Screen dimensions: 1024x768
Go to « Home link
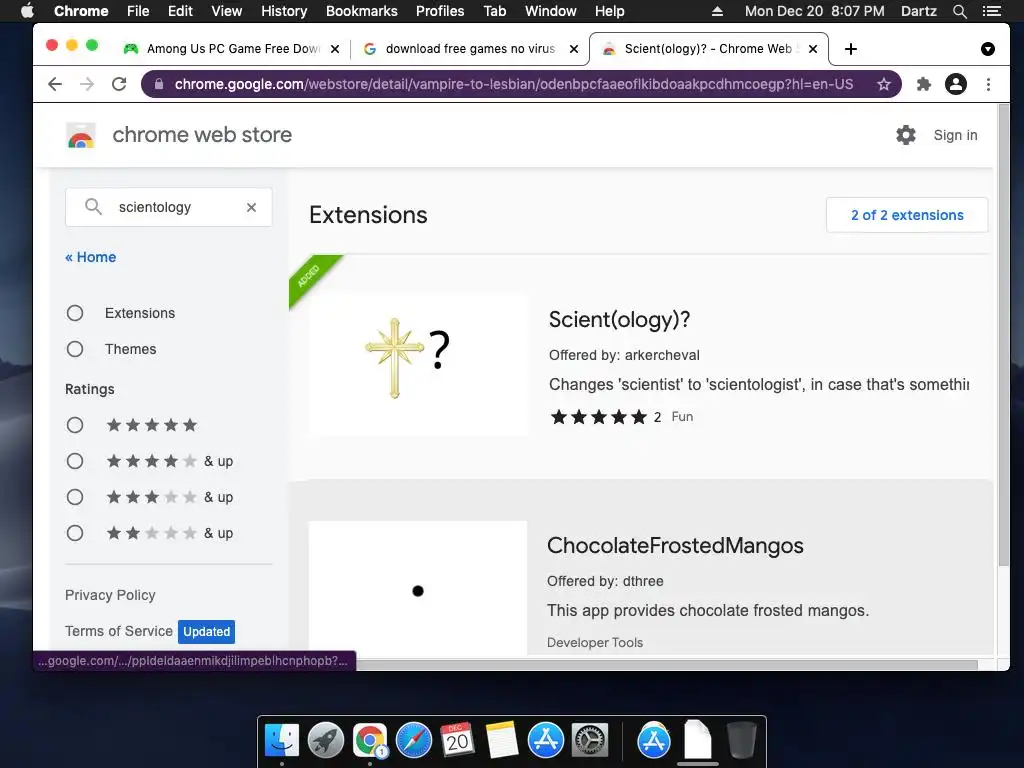coord(91,257)
